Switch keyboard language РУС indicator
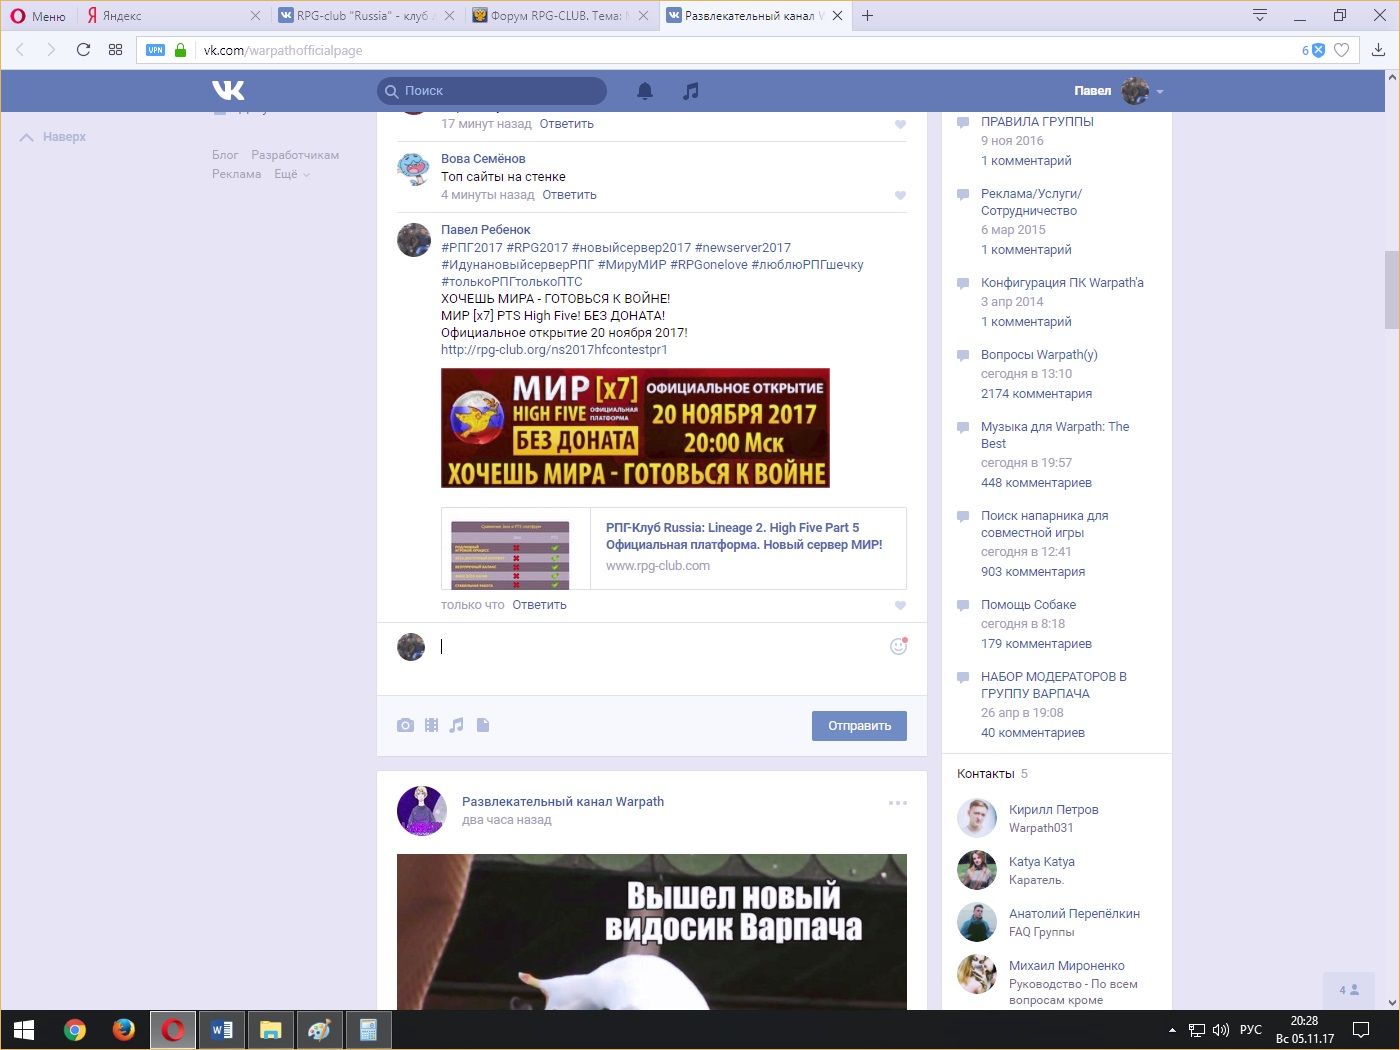1400x1050 pixels. (x=1250, y=1029)
